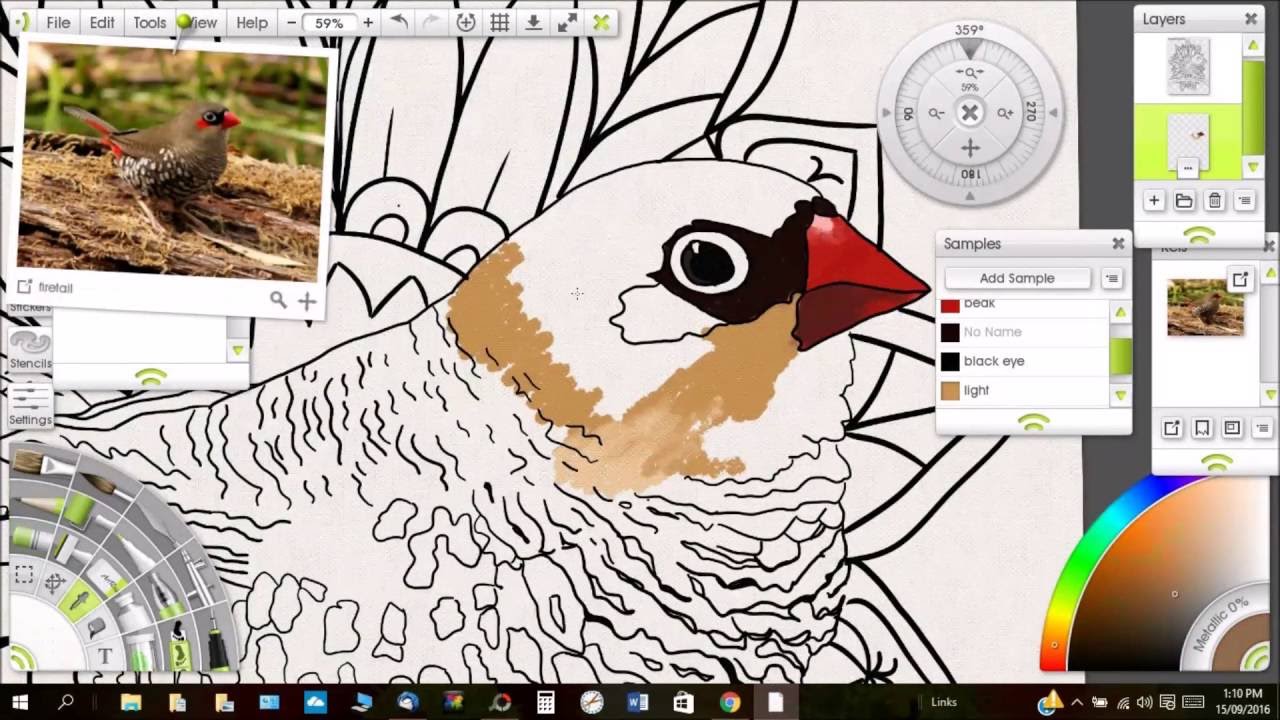Open the Edit menu
The height and width of the screenshot is (720, 1280).
102,22
